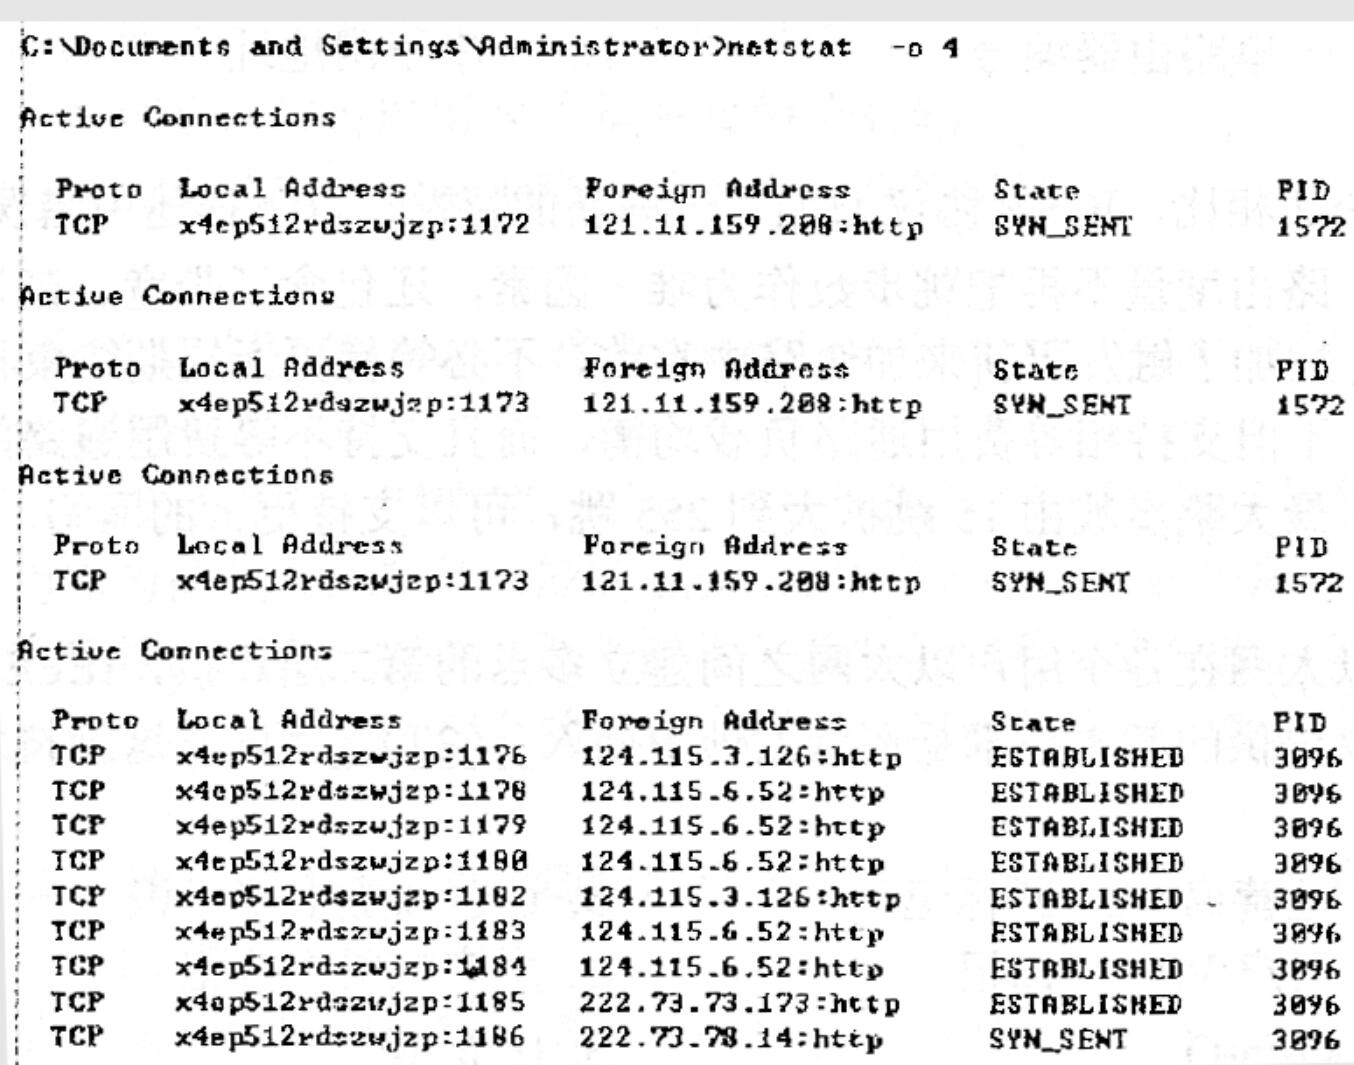Click the Foreign Address header in the second table
This screenshot has width=1354, height=1065.
tap(716, 369)
